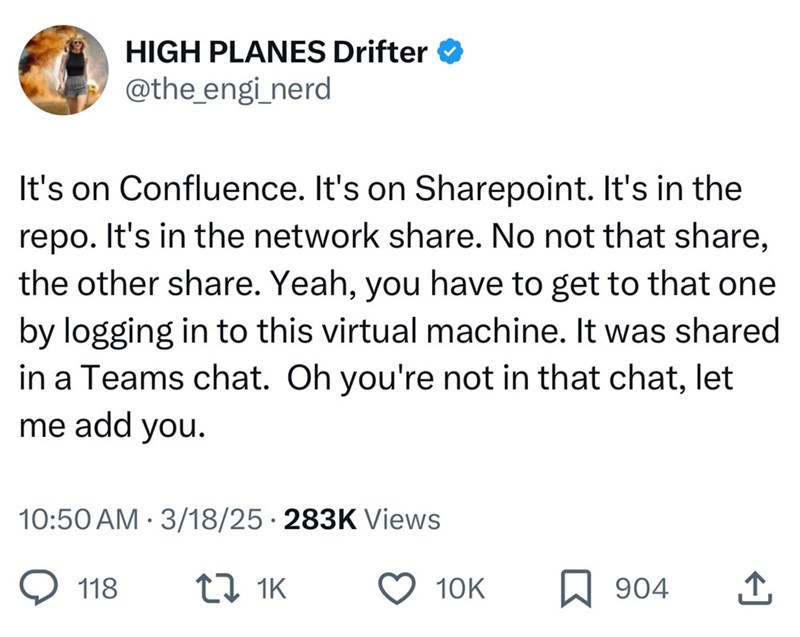Click the 3/18/25 date
The height and width of the screenshot is (637, 800).
pos(211,519)
